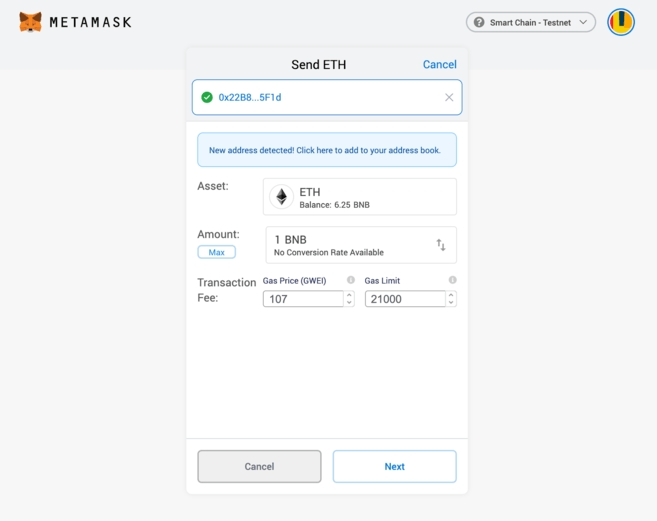Show Gas Price info tooltip icon

[x=351, y=280]
